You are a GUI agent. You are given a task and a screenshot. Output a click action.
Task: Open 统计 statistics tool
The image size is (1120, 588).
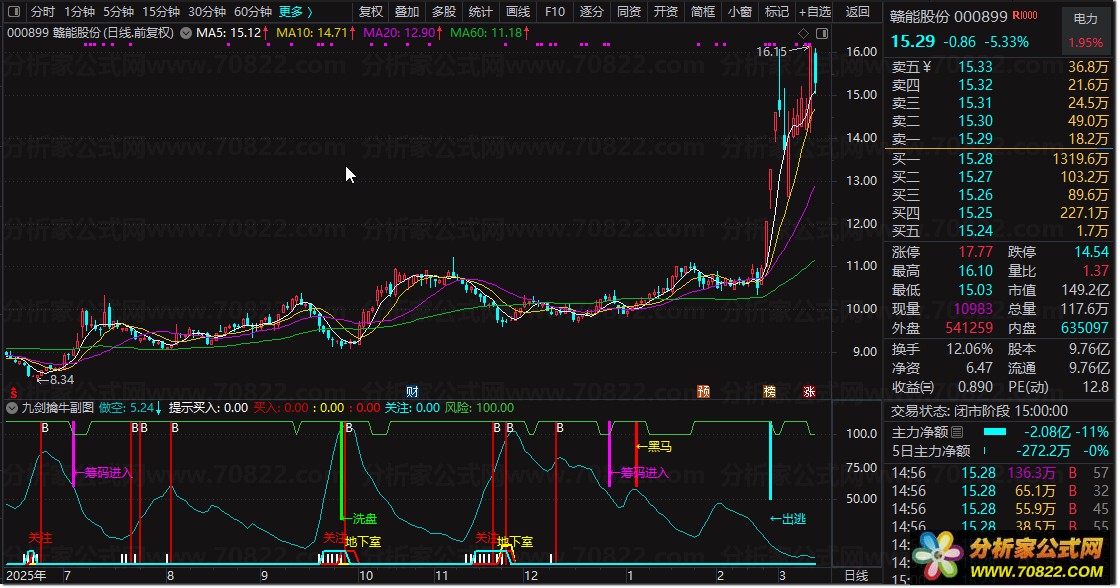pyautogui.click(x=480, y=11)
